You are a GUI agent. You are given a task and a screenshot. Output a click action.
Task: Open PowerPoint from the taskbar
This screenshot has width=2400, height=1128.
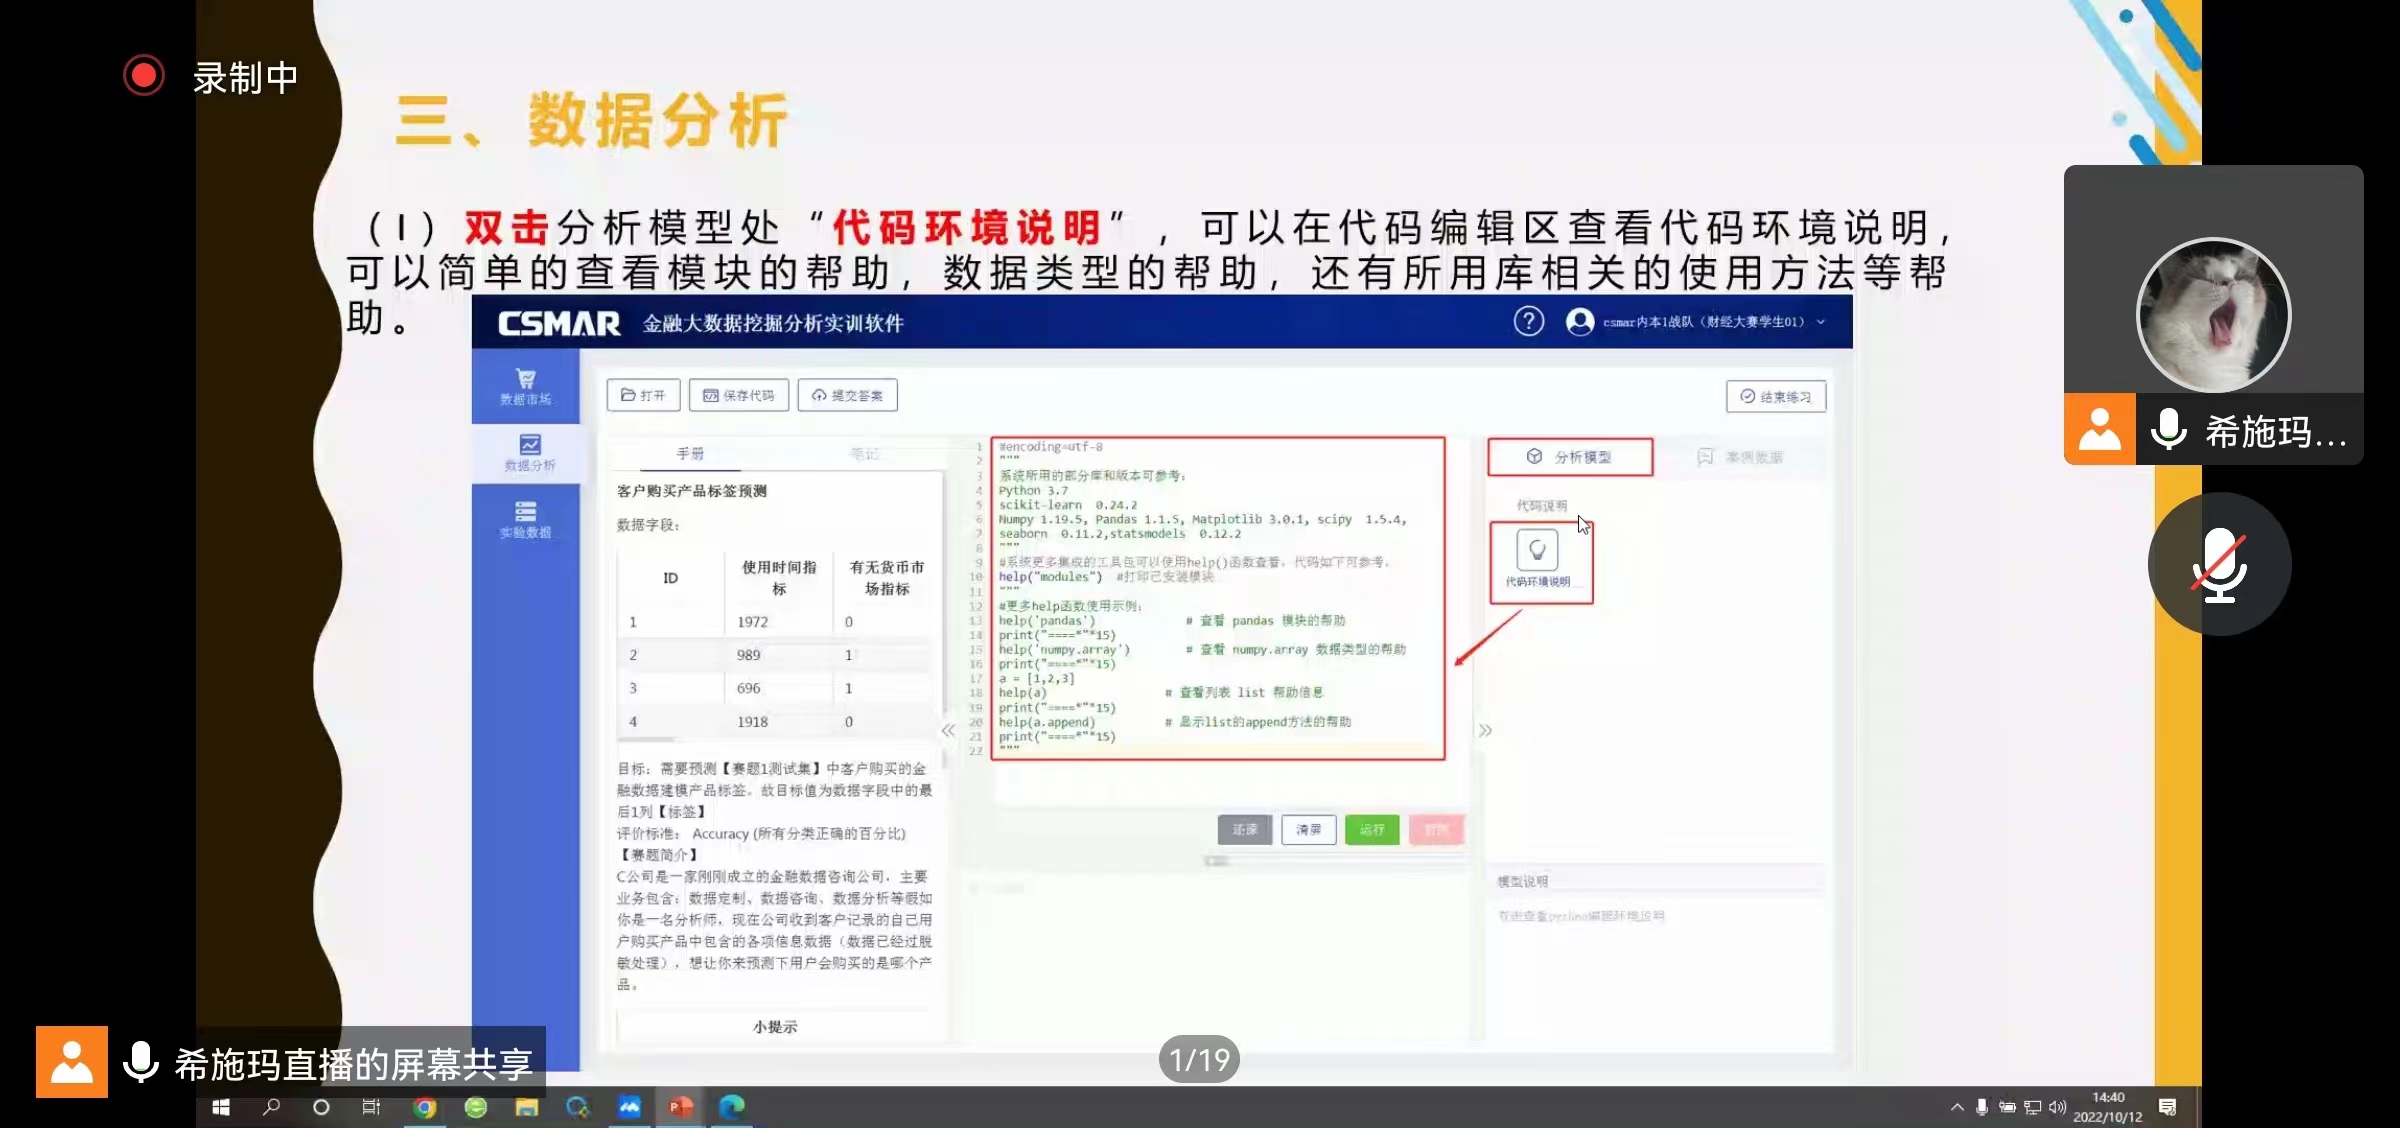(680, 1107)
